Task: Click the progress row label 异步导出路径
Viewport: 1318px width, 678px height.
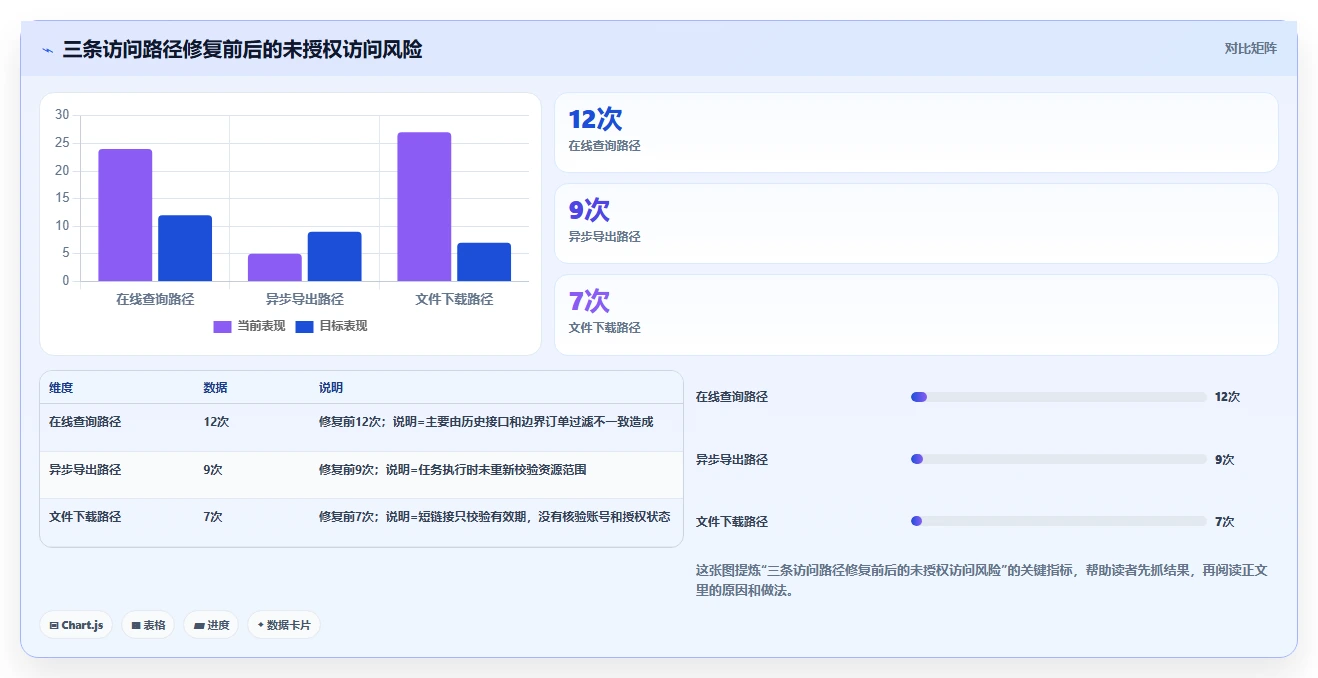Action: coord(732,460)
